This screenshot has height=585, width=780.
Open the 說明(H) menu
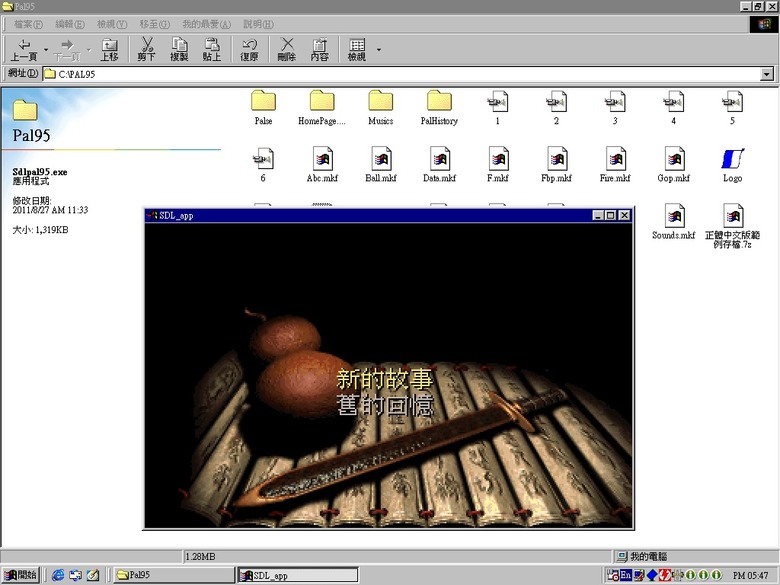click(x=258, y=24)
